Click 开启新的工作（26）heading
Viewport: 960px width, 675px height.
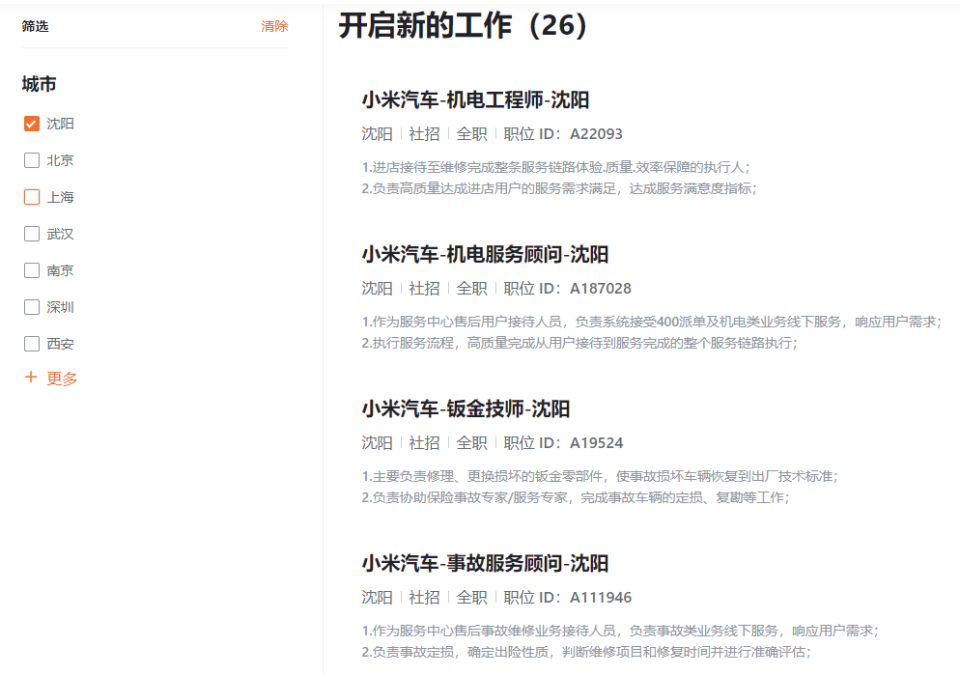tap(463, 26)
